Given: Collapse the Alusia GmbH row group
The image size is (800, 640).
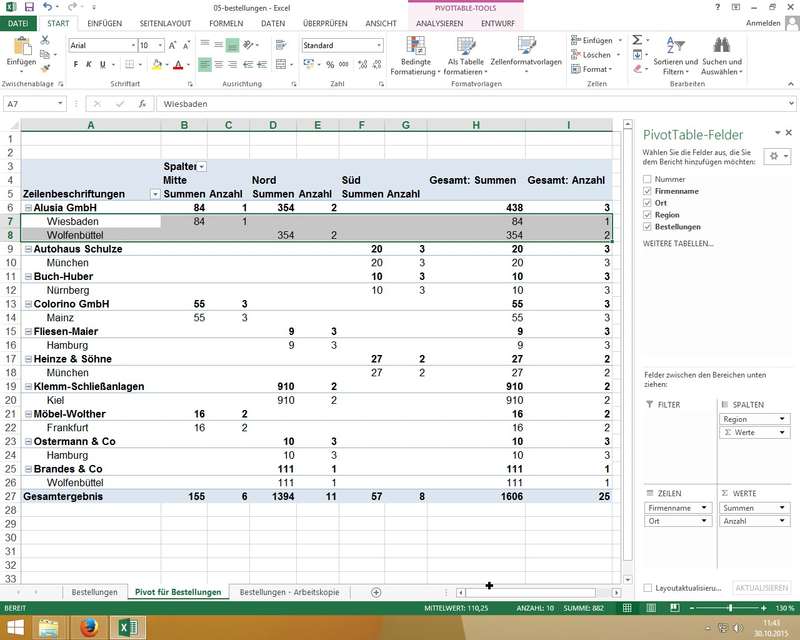Looking at the screenshot, I should tap(28, 207).
